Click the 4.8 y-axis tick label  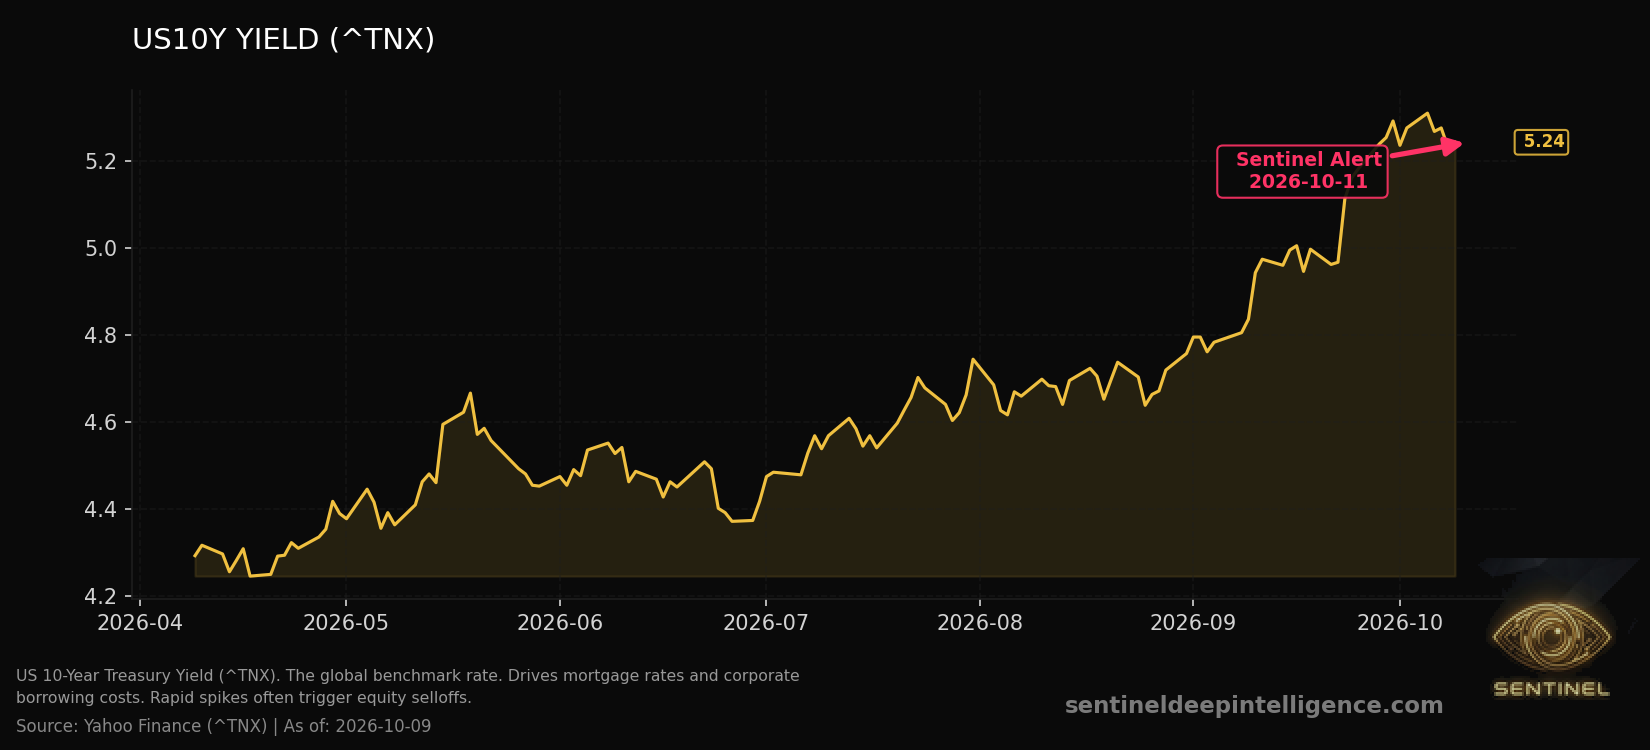[x=102, y=335]
